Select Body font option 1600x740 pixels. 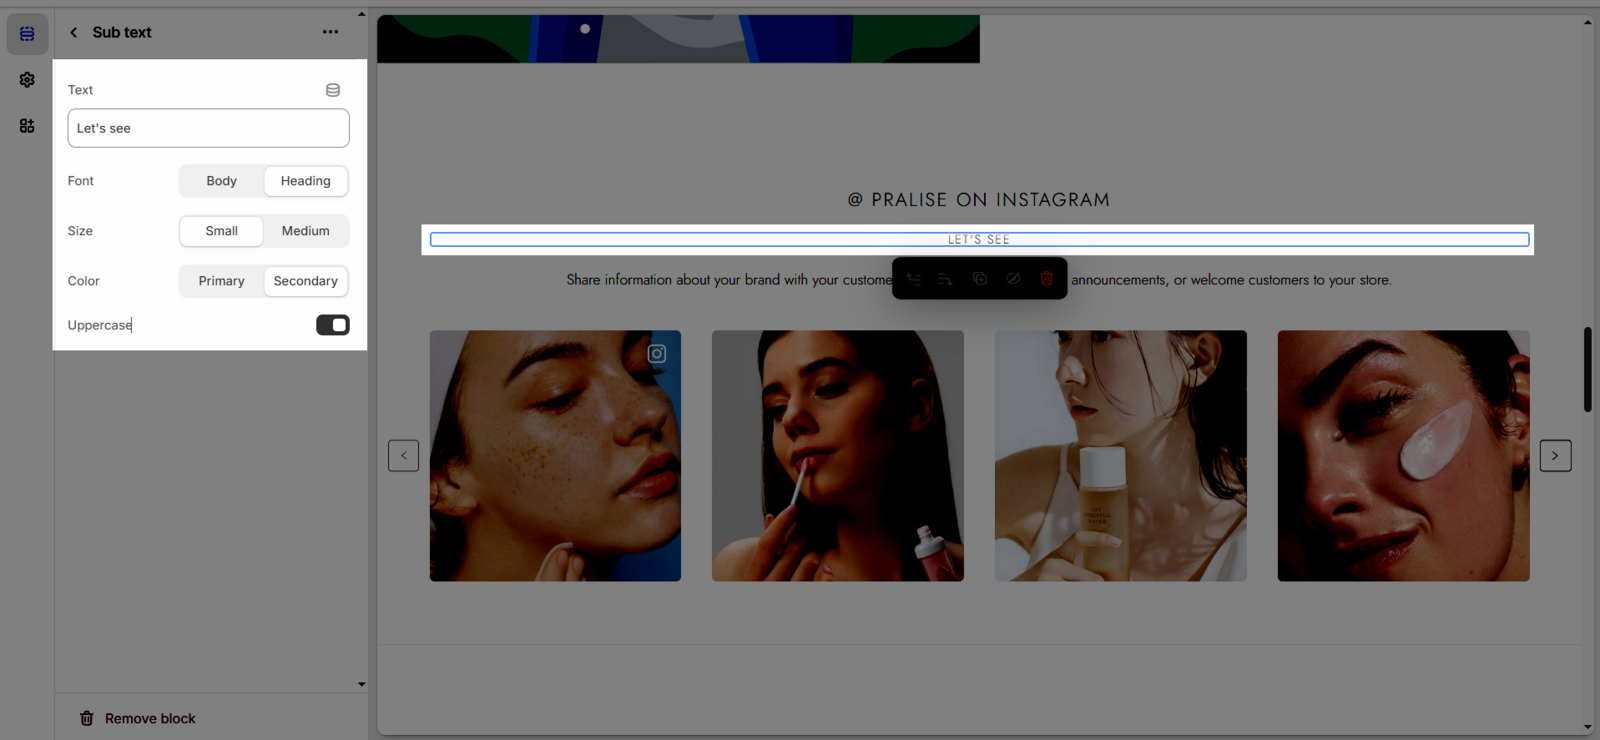pyautogui.click(x=221, y=181)
